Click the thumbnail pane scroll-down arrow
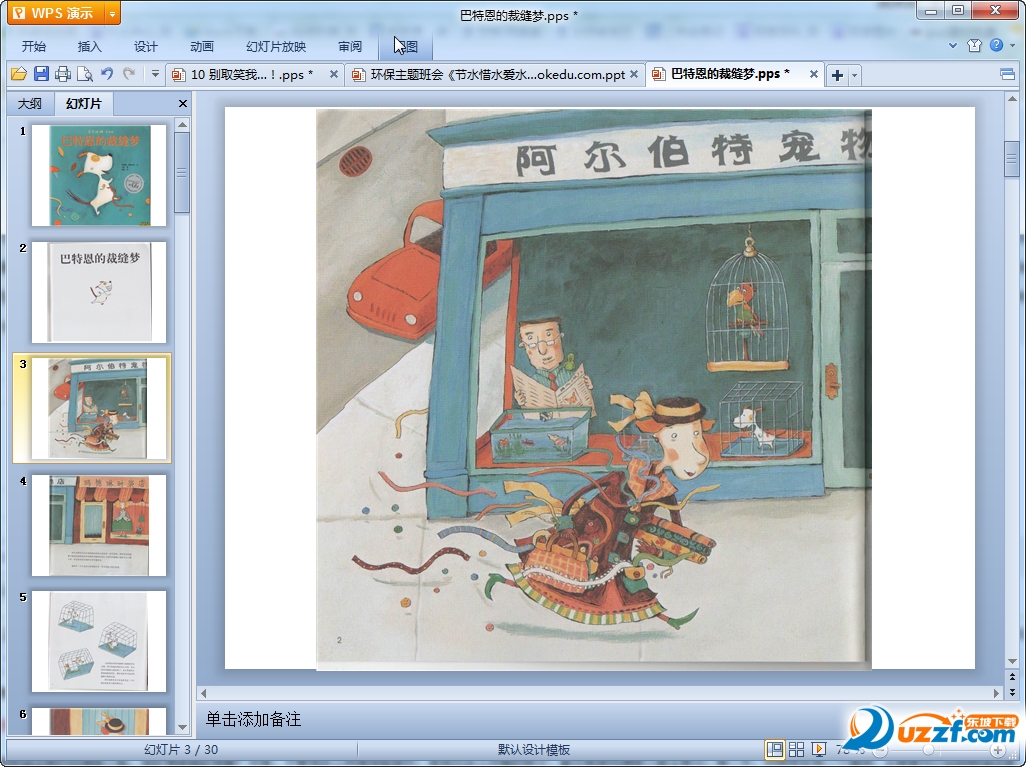This screenshot has height=767, width=1026. click(x=183, y=726)
